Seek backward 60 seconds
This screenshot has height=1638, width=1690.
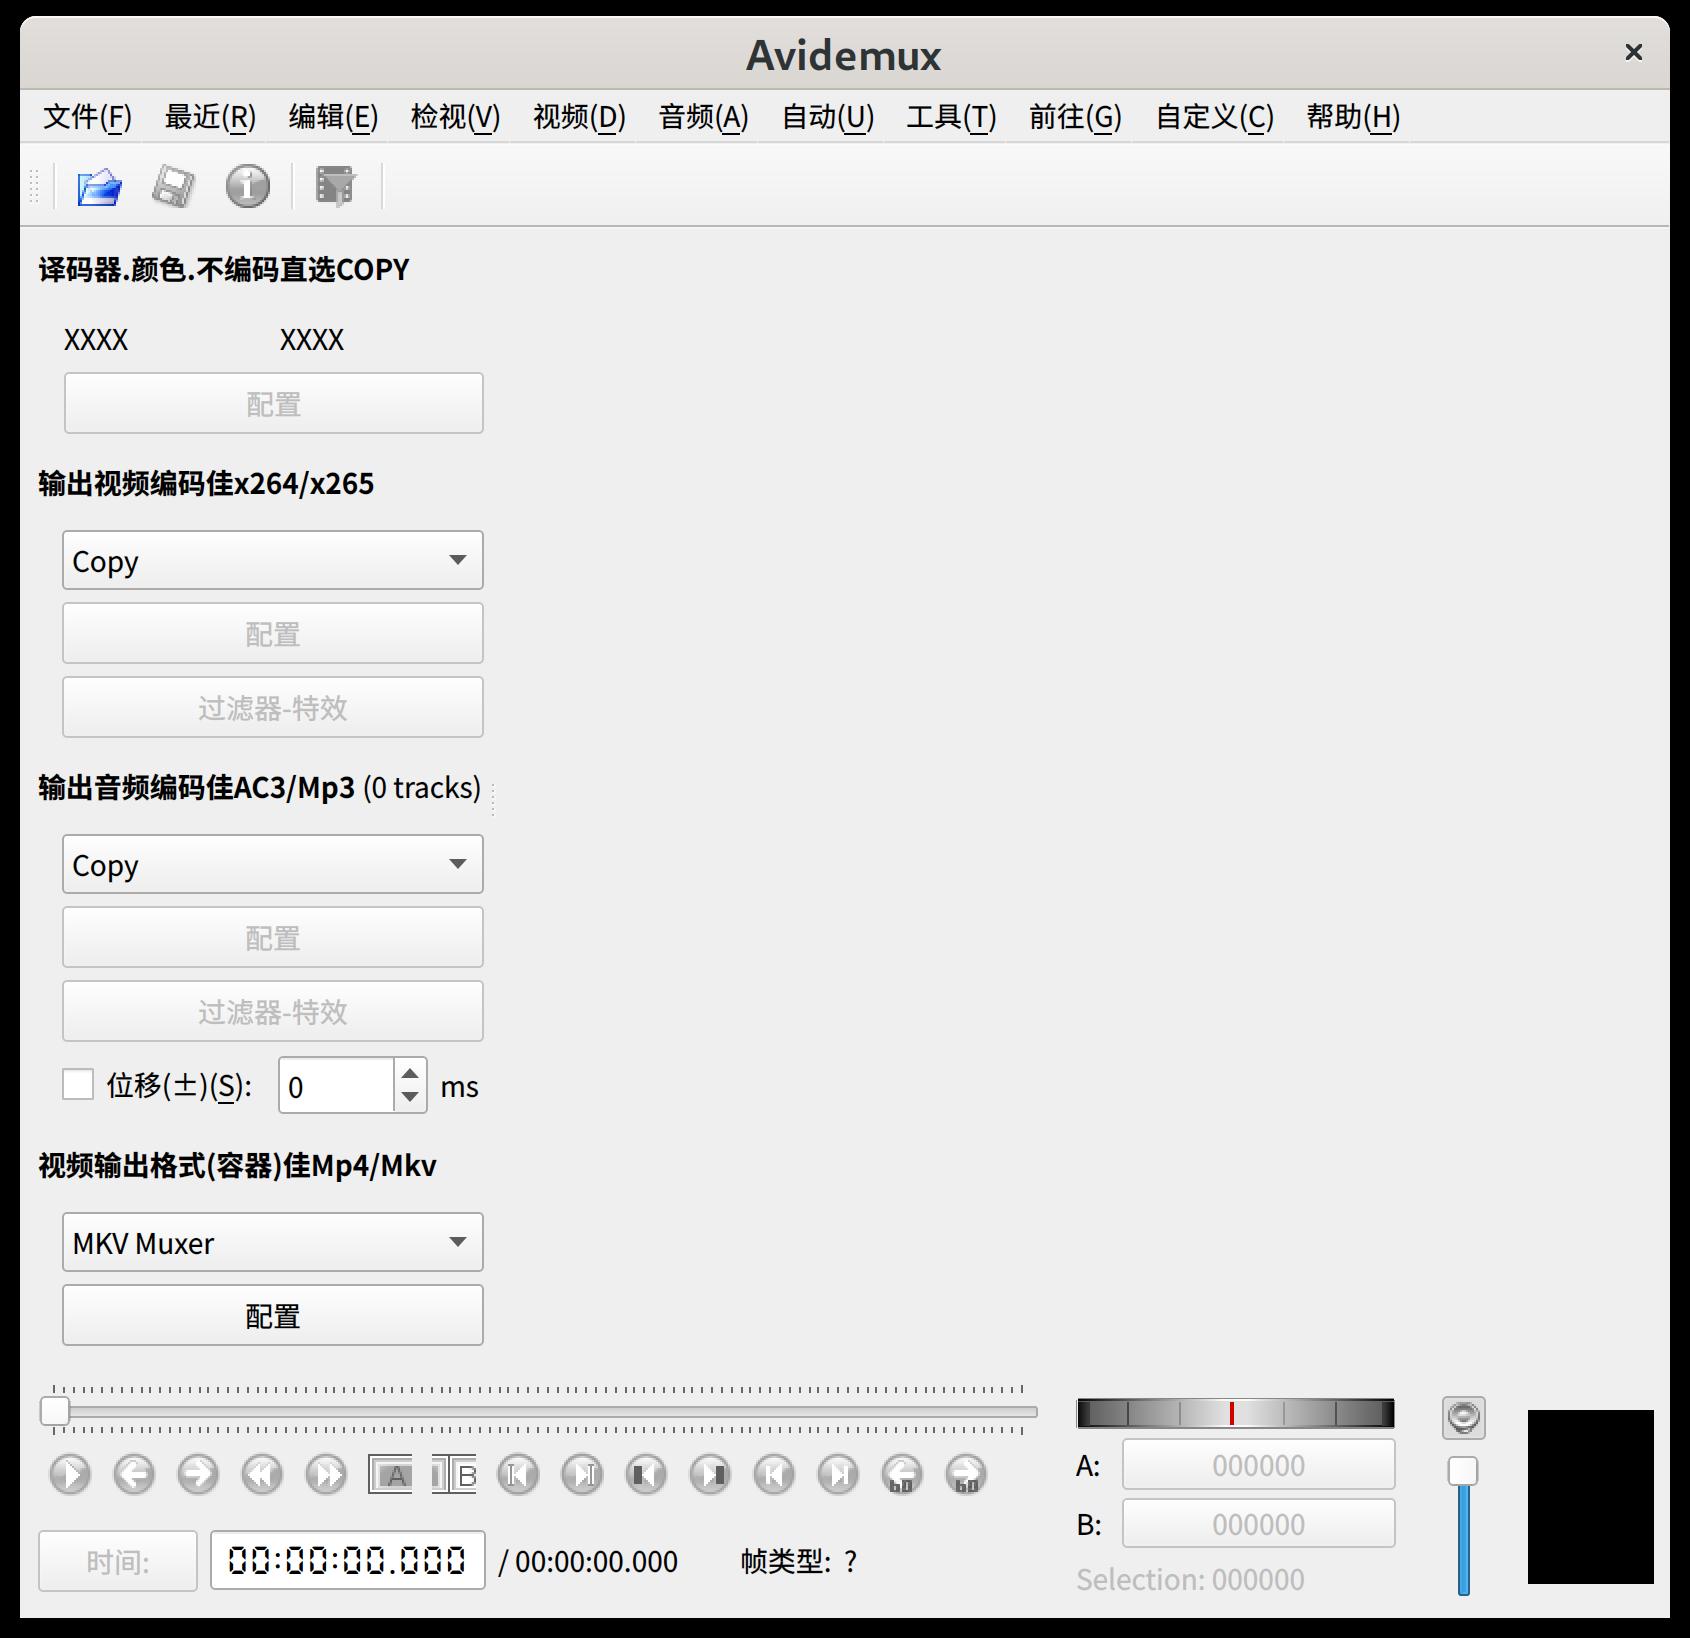tap(902, 1474)
